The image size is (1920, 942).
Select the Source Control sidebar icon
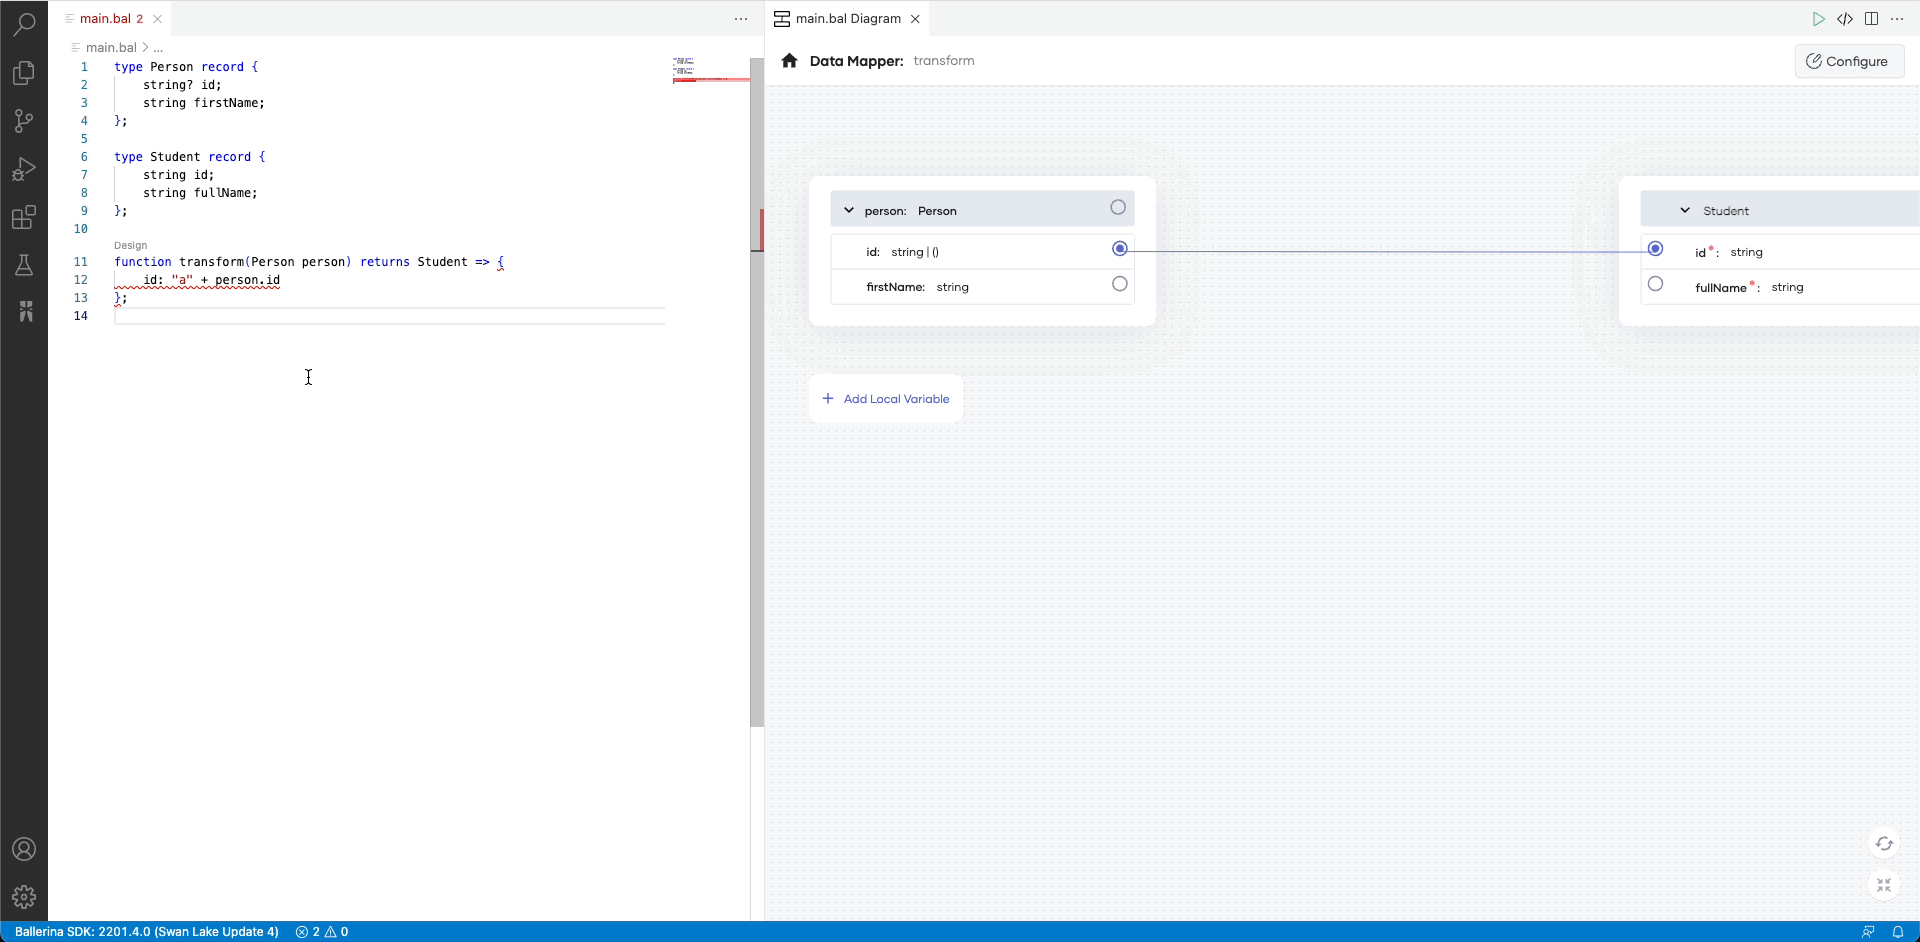[24, 121]
